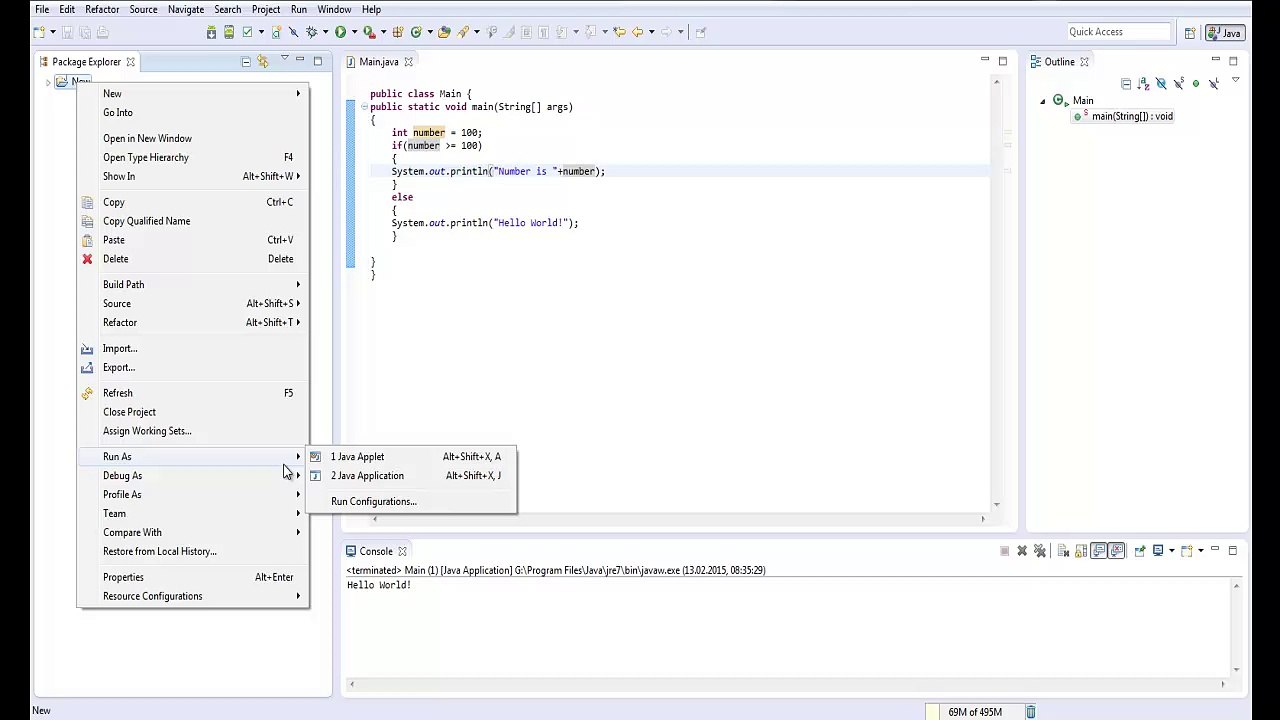
Task: Click Collapse All icon in Outline
Action: point(1126,83)
